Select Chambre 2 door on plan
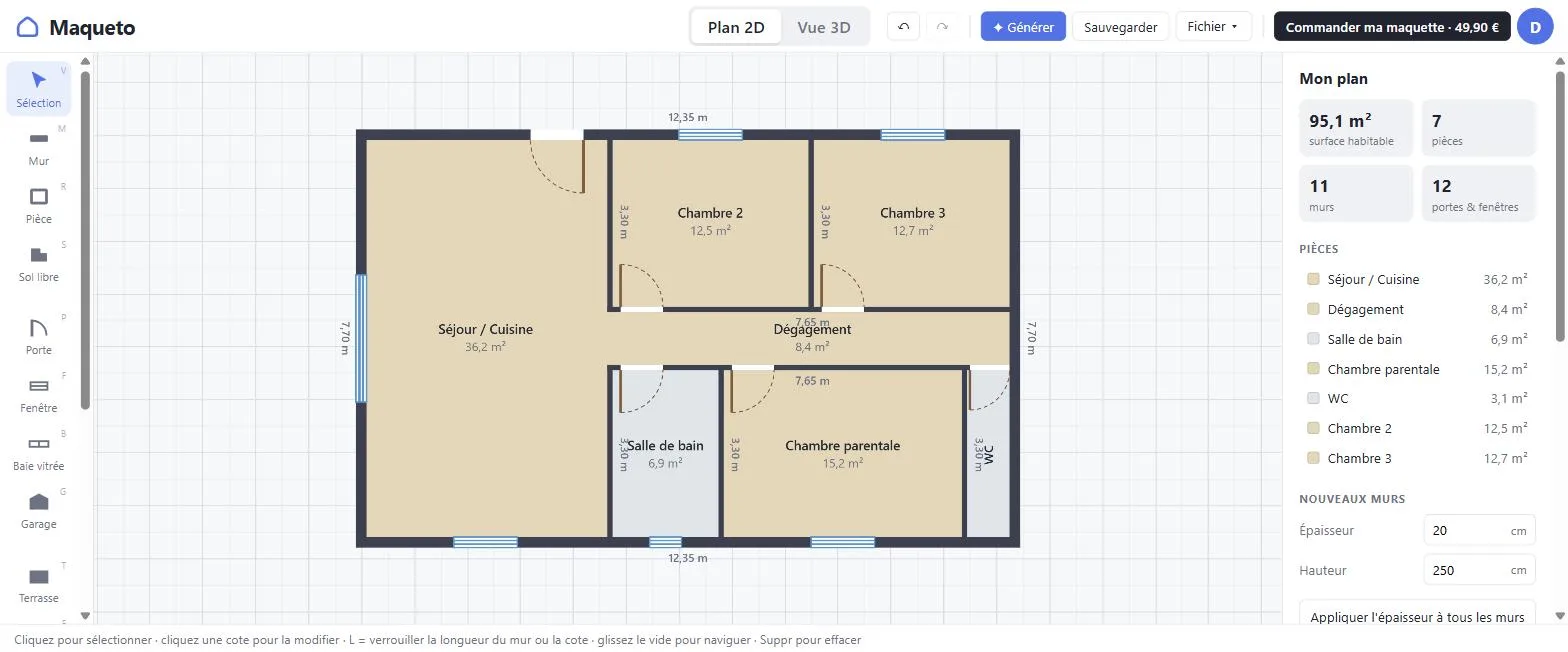1568x652 pixels. pyautogui.click(x=641, y=288)
